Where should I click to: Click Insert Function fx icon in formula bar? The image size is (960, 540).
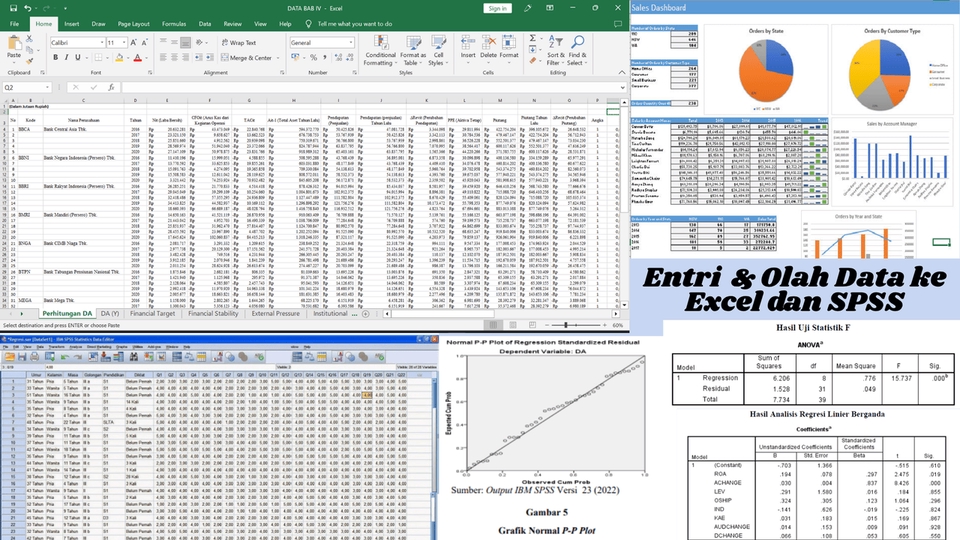pos(111,88)
